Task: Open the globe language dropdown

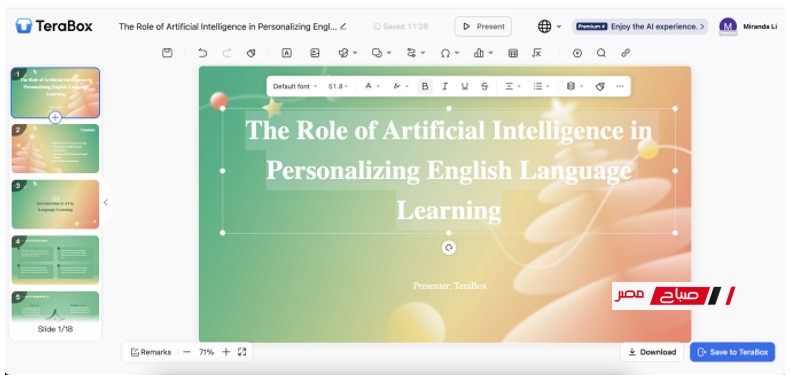Action: coord(549,26)
